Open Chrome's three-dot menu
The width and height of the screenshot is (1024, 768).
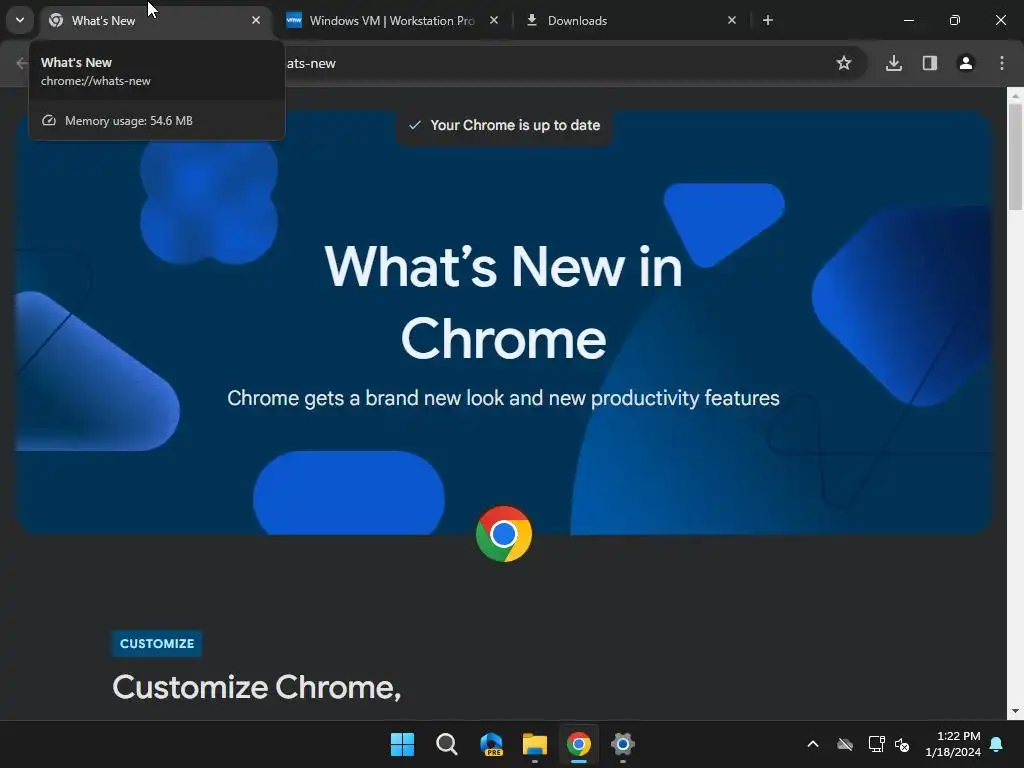click(1002, 63)
